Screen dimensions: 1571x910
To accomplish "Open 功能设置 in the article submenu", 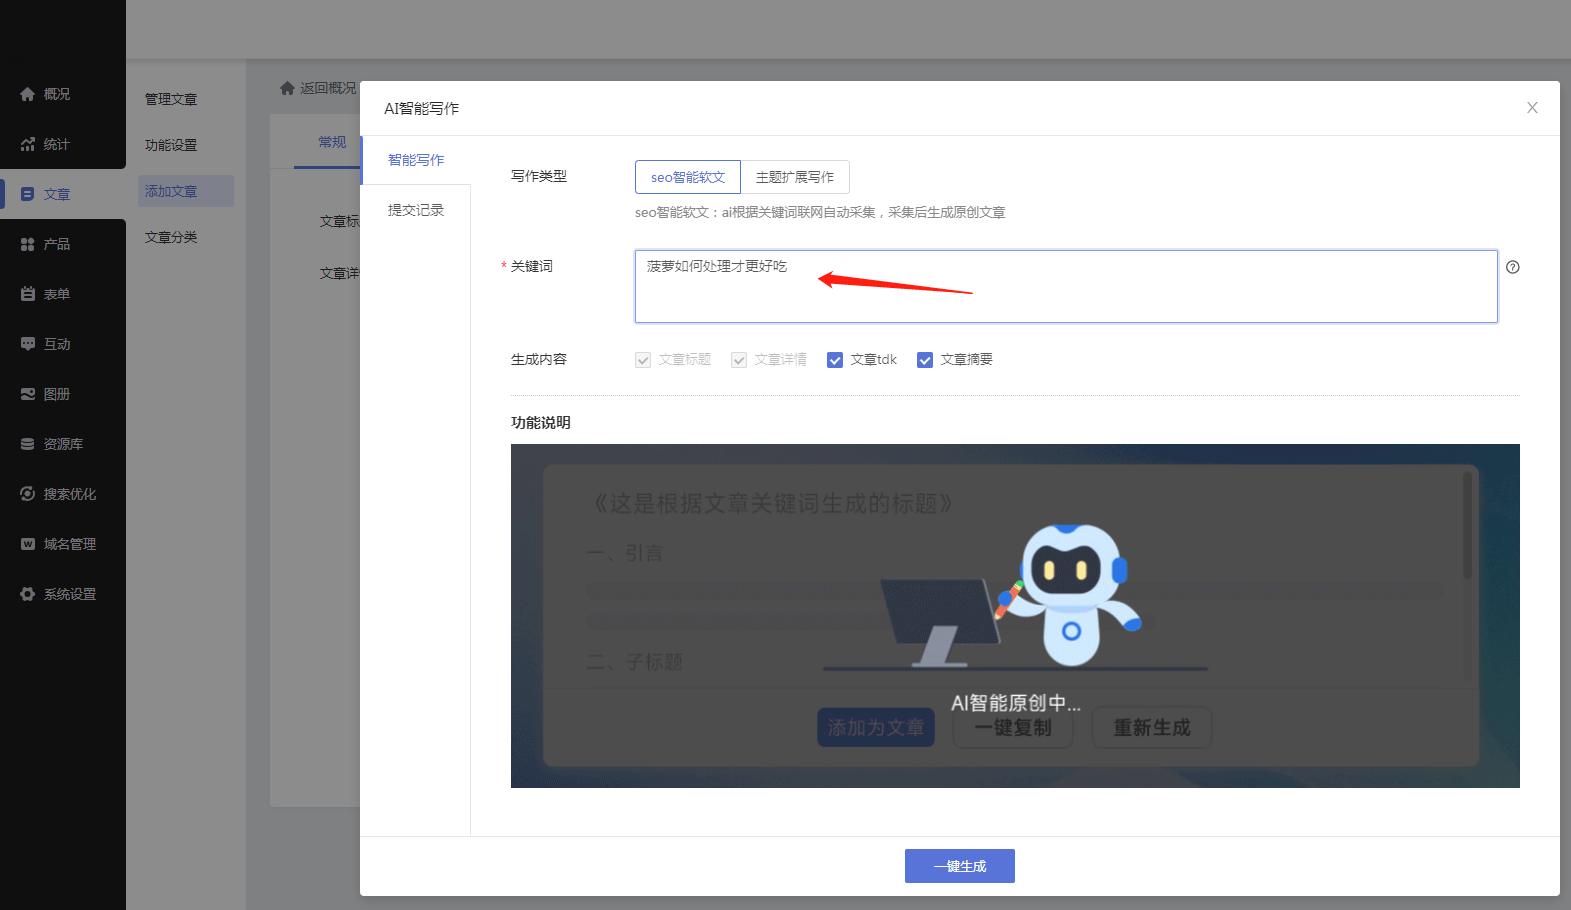I will point(171,145).
